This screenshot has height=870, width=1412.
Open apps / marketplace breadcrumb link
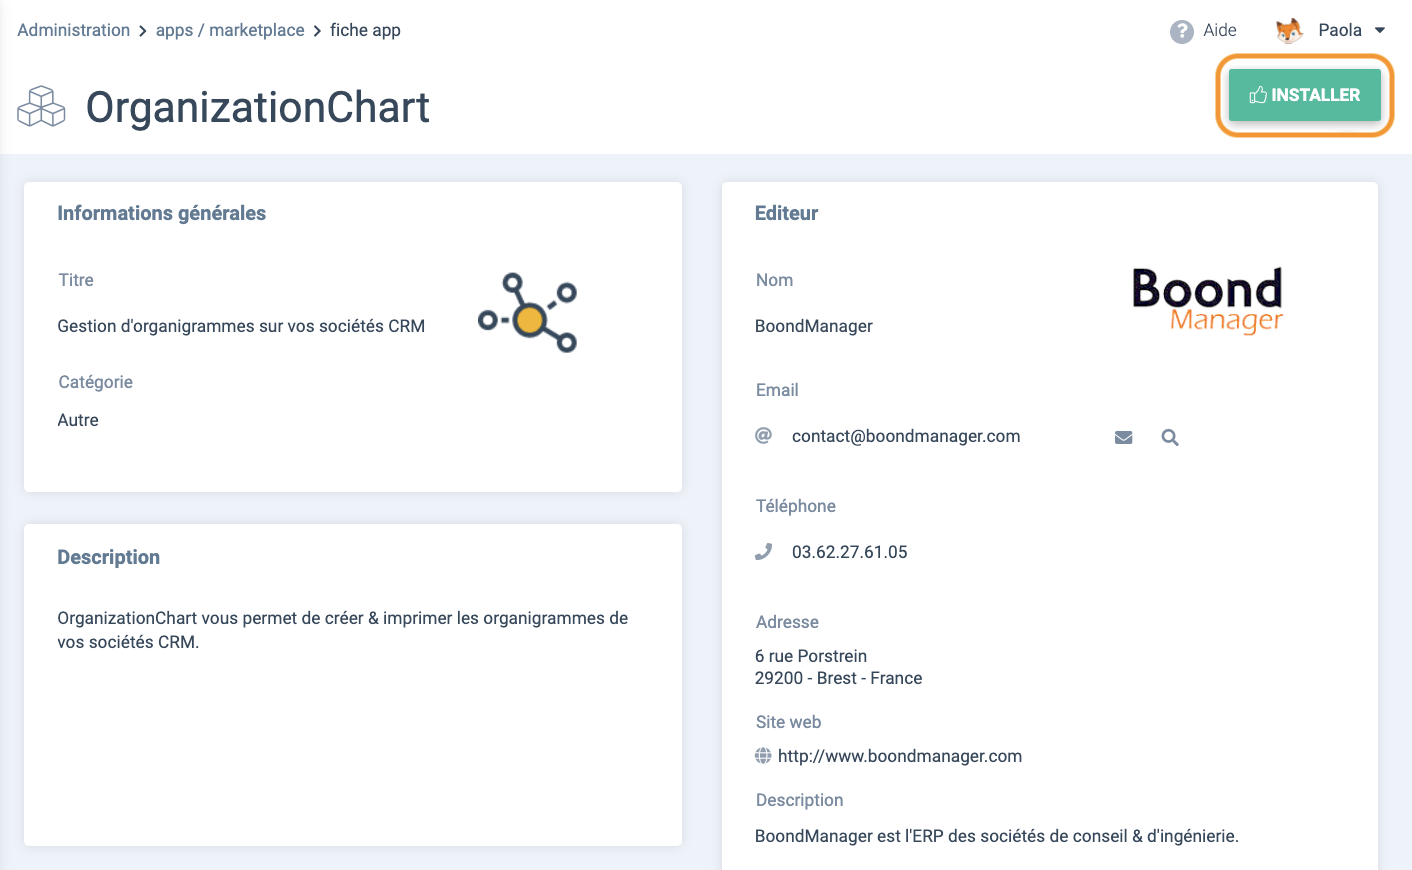tap(230, 30)
